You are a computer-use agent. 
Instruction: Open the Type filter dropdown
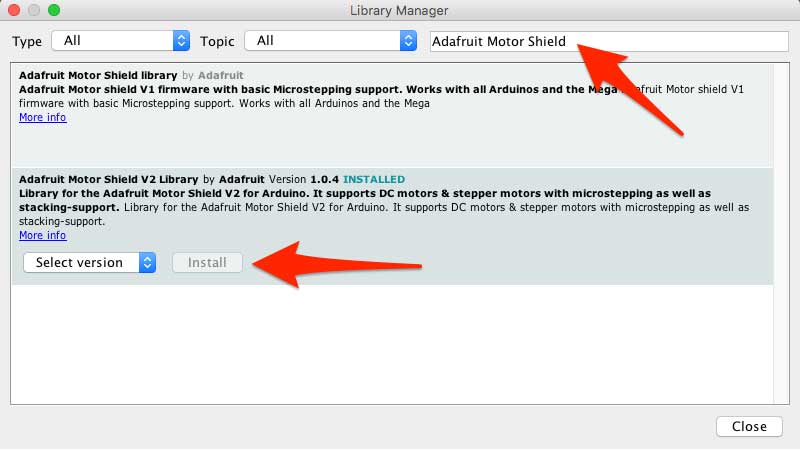coord(120,41)
